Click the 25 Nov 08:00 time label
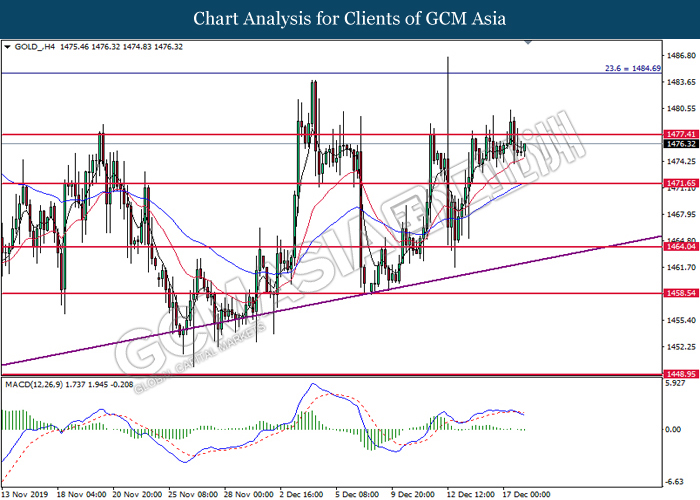The height and width of the screenshot is (500, 700). 191,494
